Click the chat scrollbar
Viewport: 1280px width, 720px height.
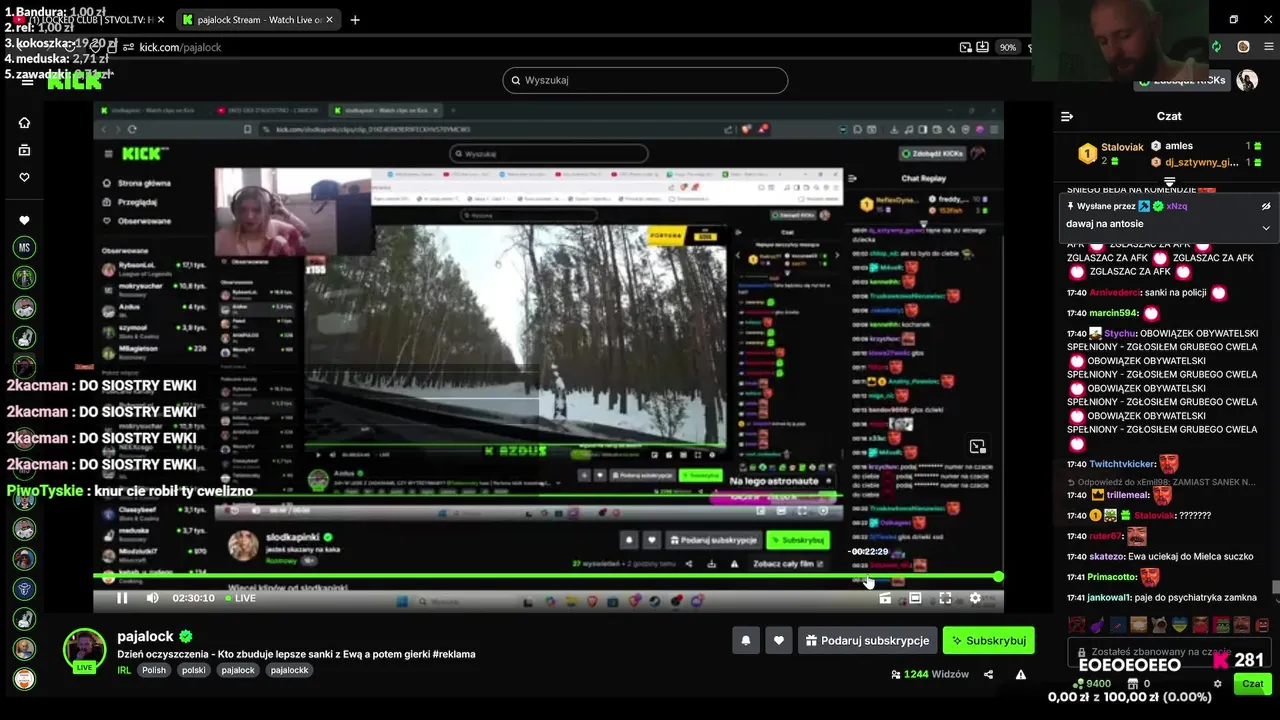tap(1275, 588)
